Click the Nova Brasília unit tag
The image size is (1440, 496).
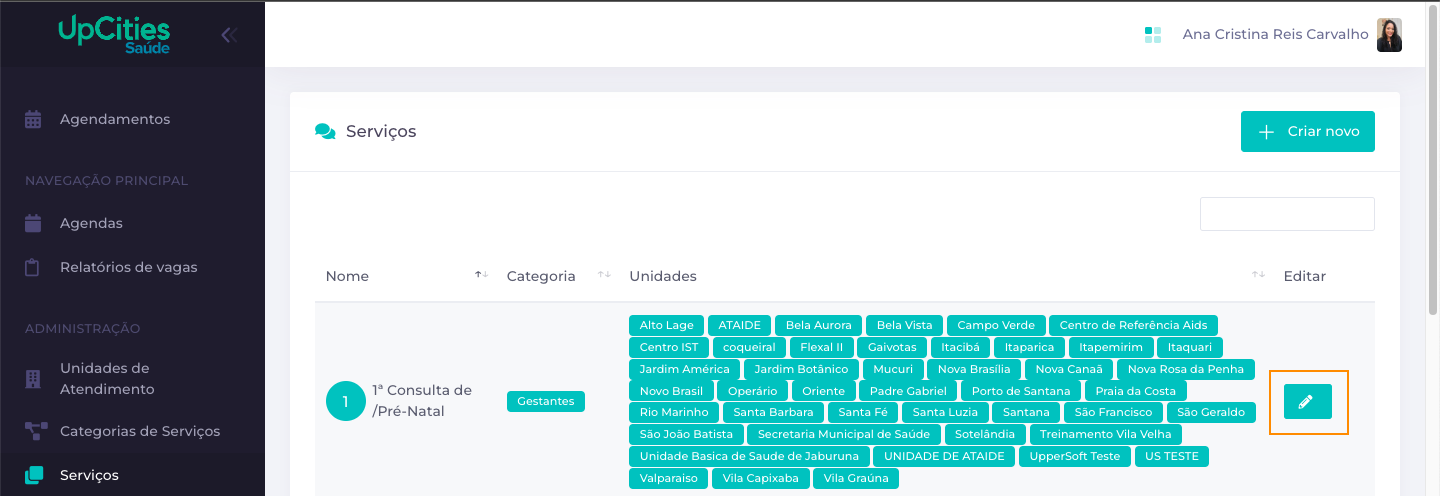point(974,369)
